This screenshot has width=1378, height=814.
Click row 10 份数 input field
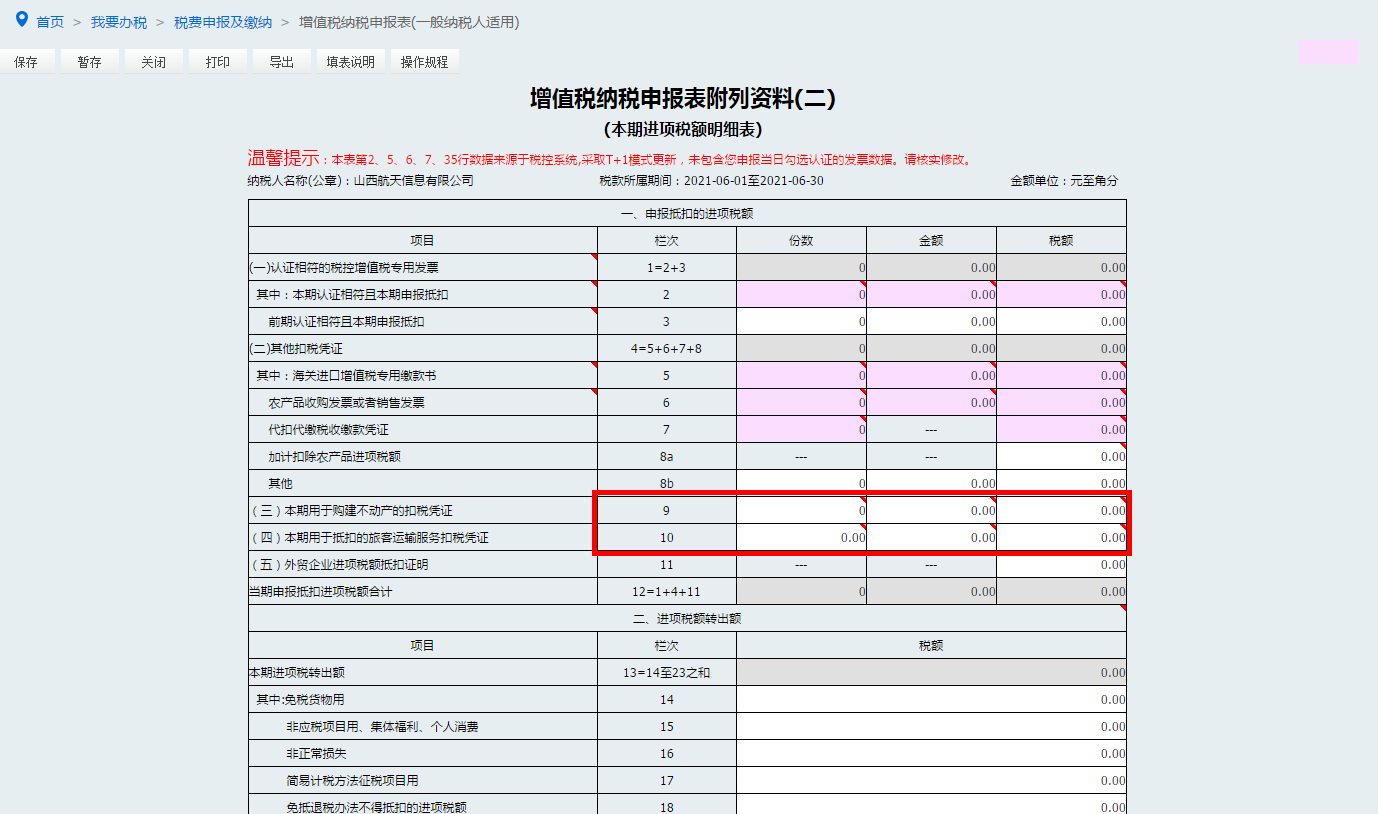click(x=801, y=538)
